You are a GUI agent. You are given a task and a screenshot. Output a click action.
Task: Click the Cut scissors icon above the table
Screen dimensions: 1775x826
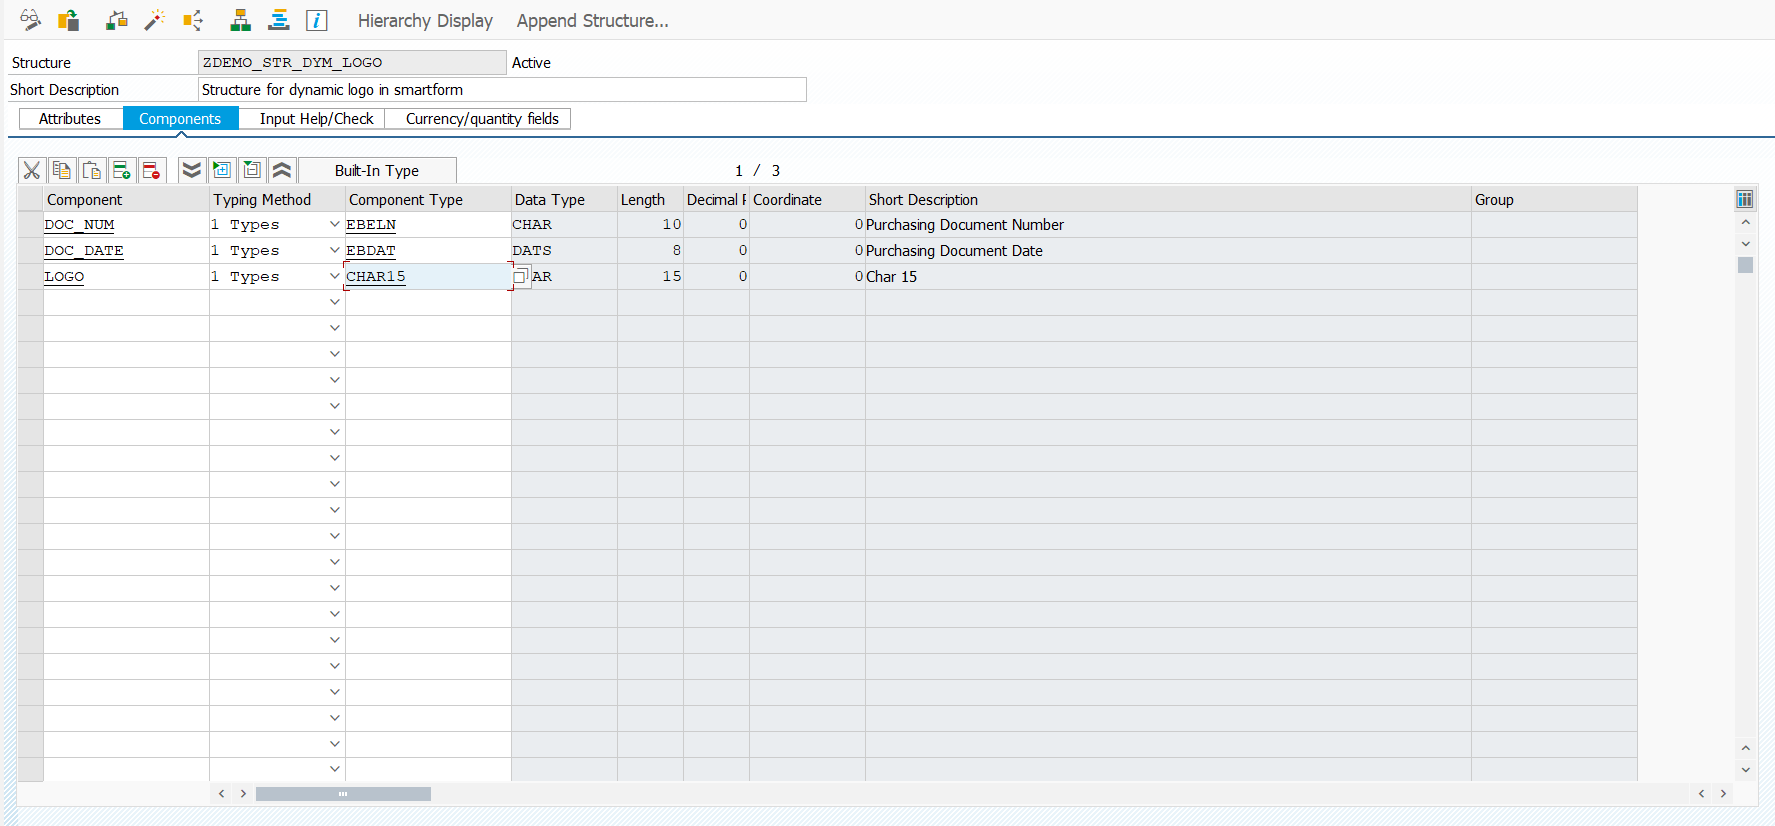coord(32,171)
